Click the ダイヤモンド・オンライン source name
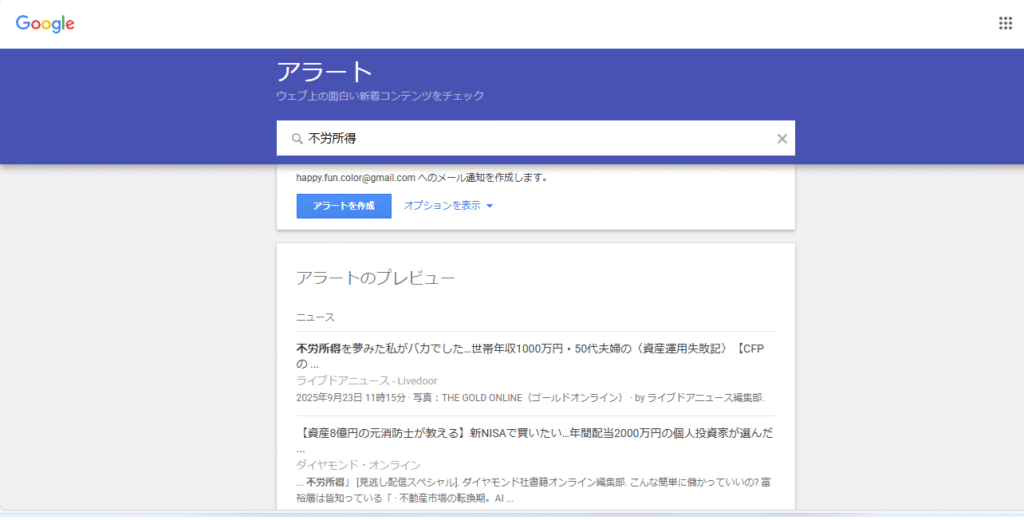The image size is (1024, 520). (x=358, y=465)
